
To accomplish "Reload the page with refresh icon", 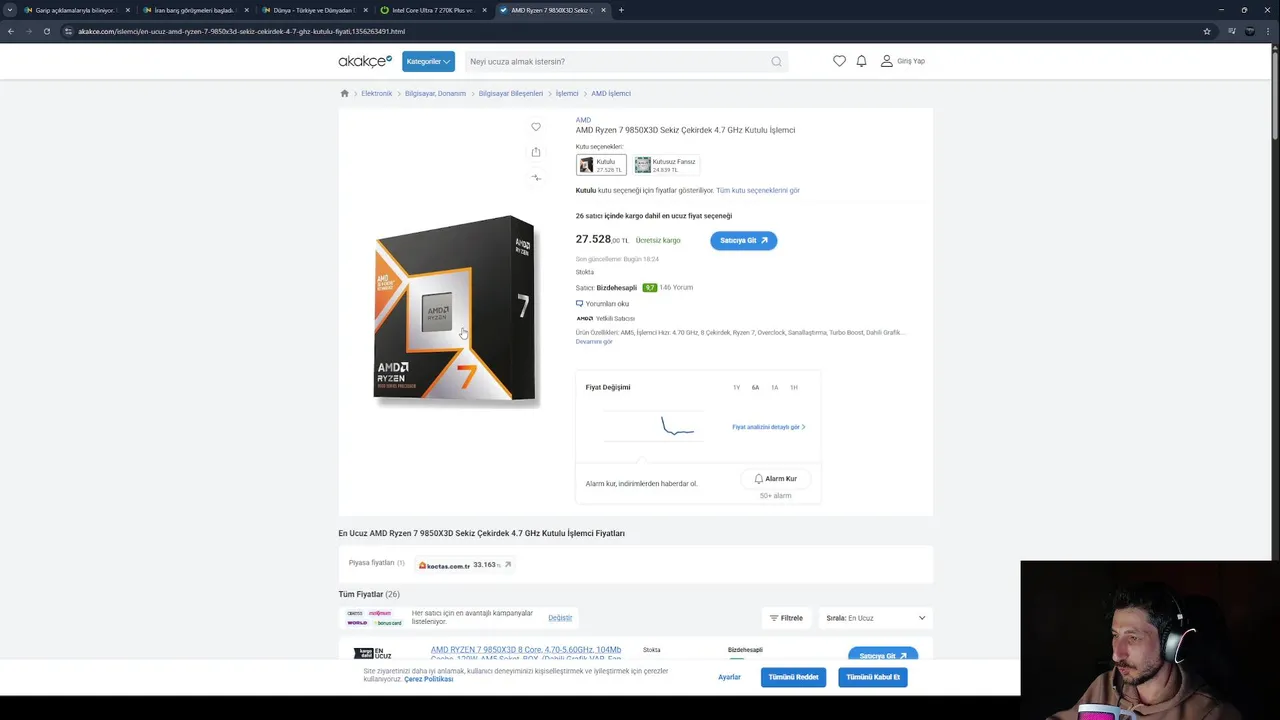I will click(x=46, y=31).
